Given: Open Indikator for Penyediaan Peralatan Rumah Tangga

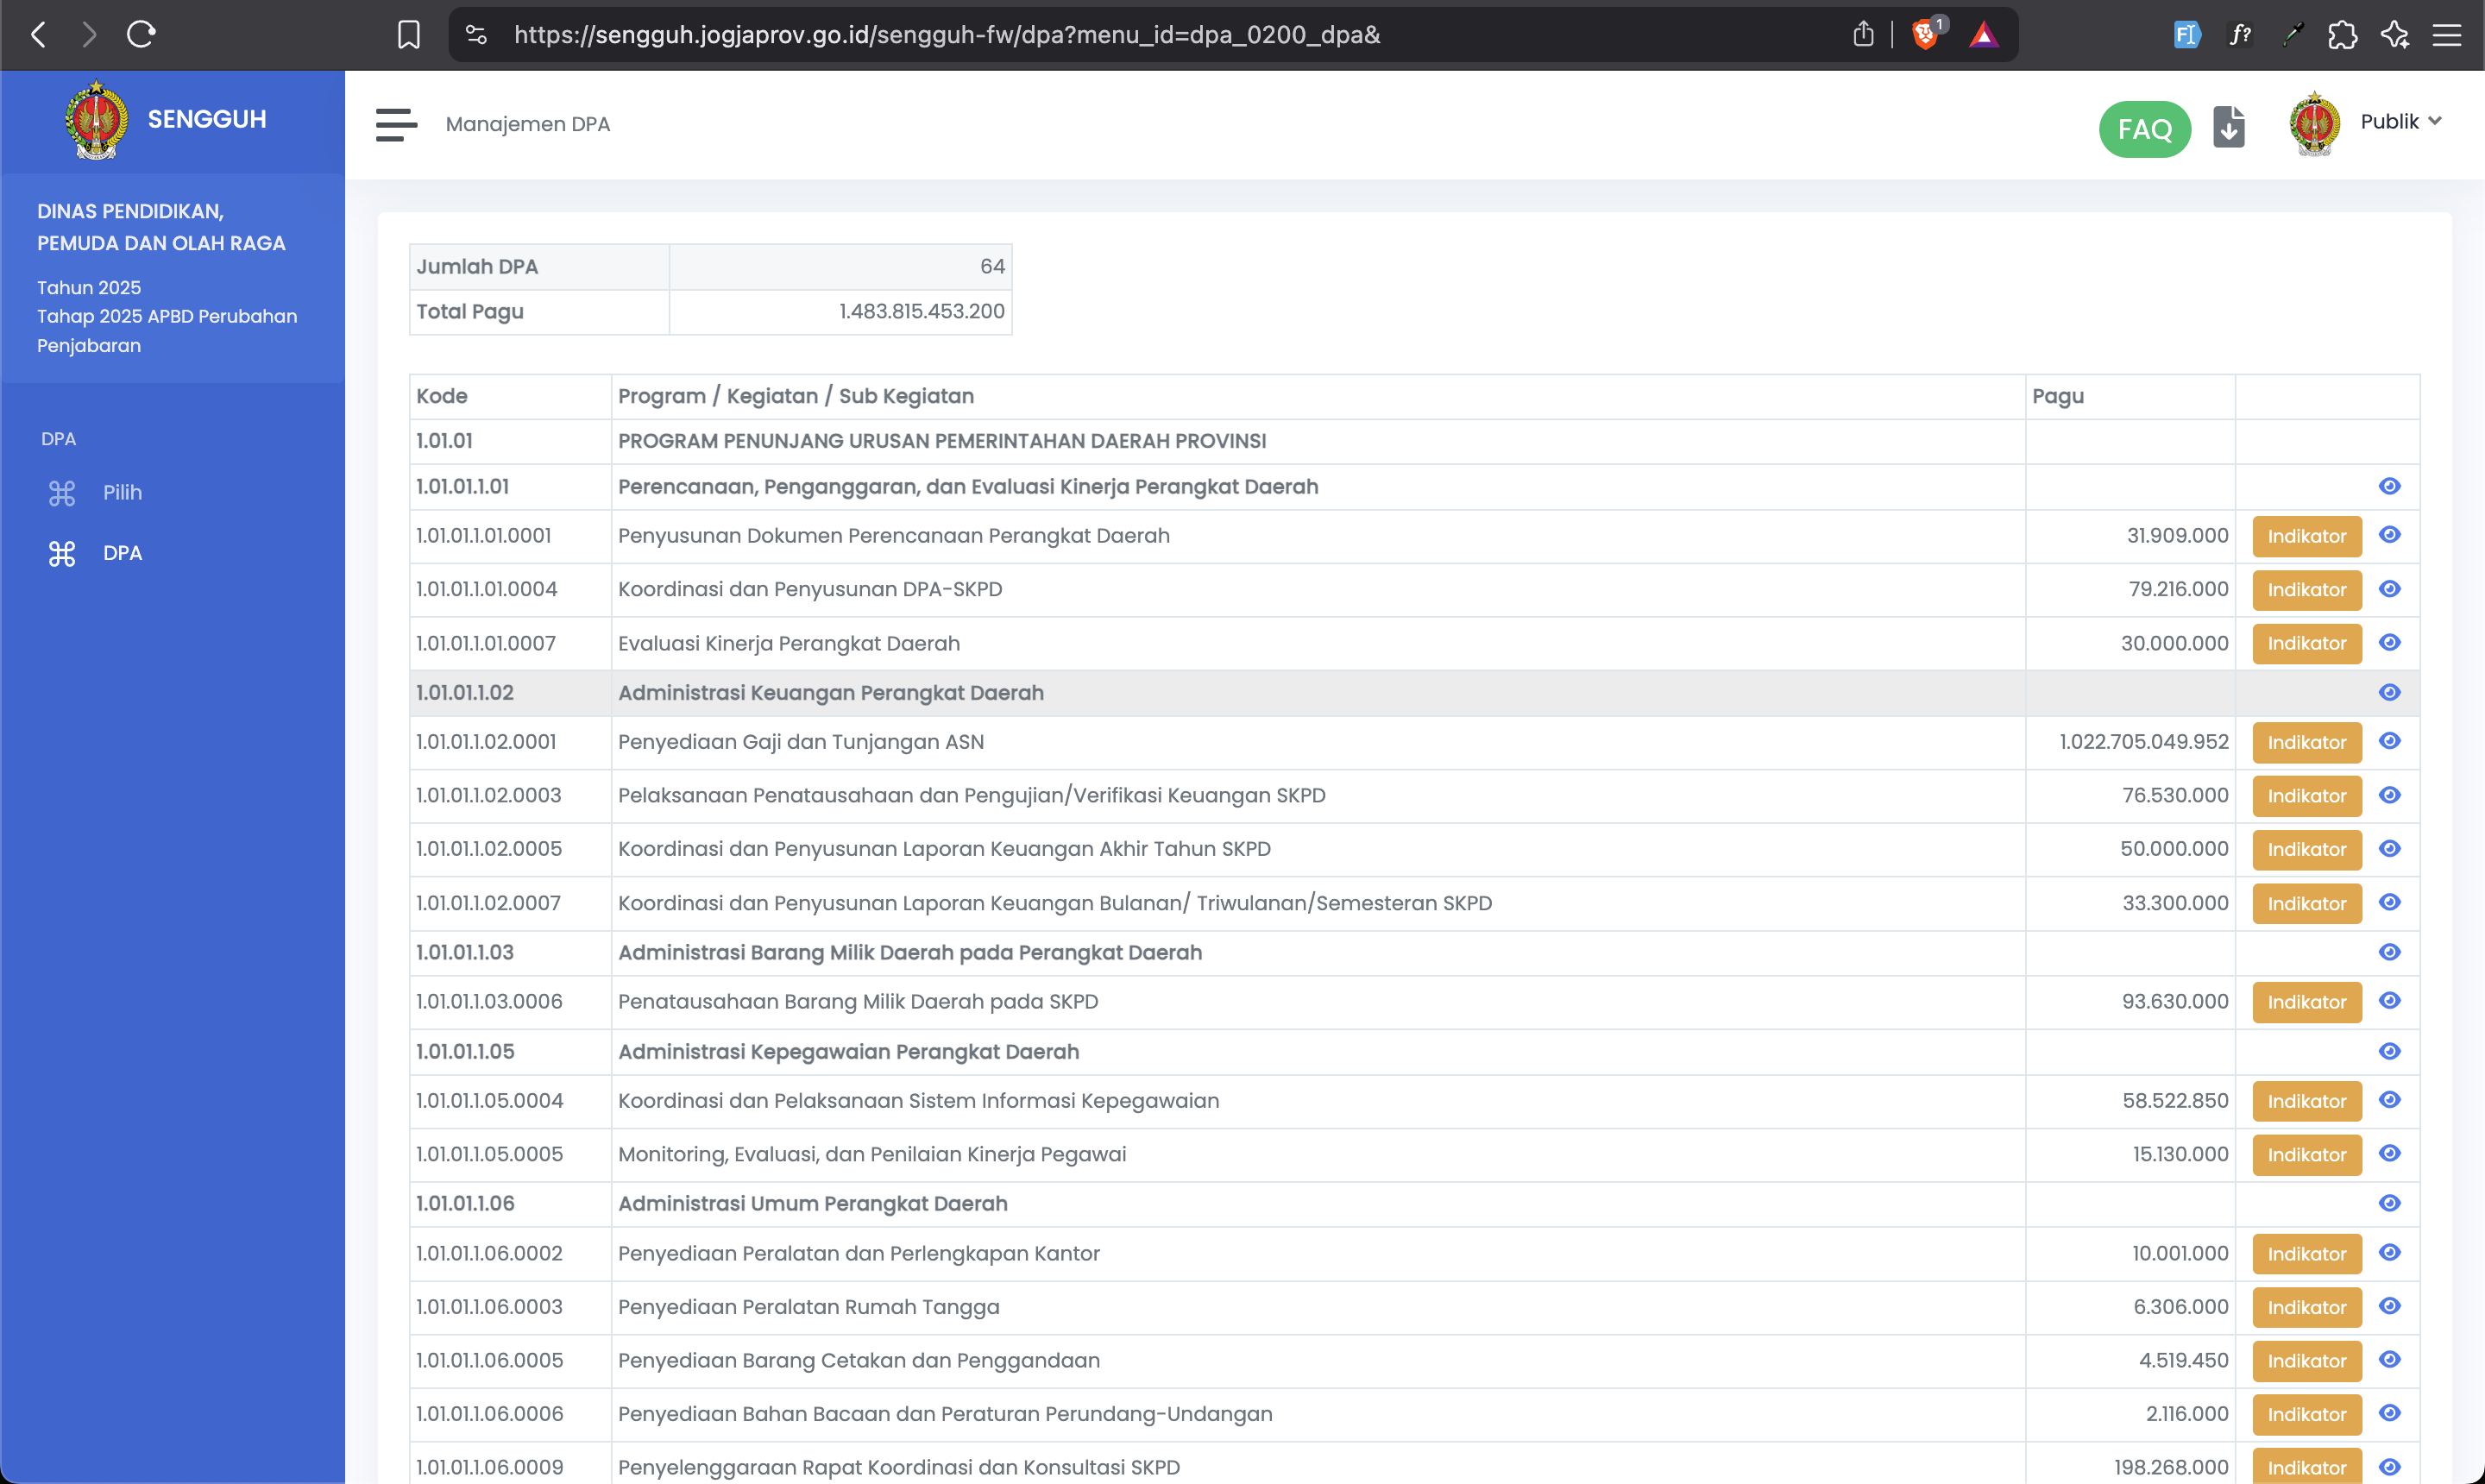Looking at the screenshot, I should [2306, 1308].
